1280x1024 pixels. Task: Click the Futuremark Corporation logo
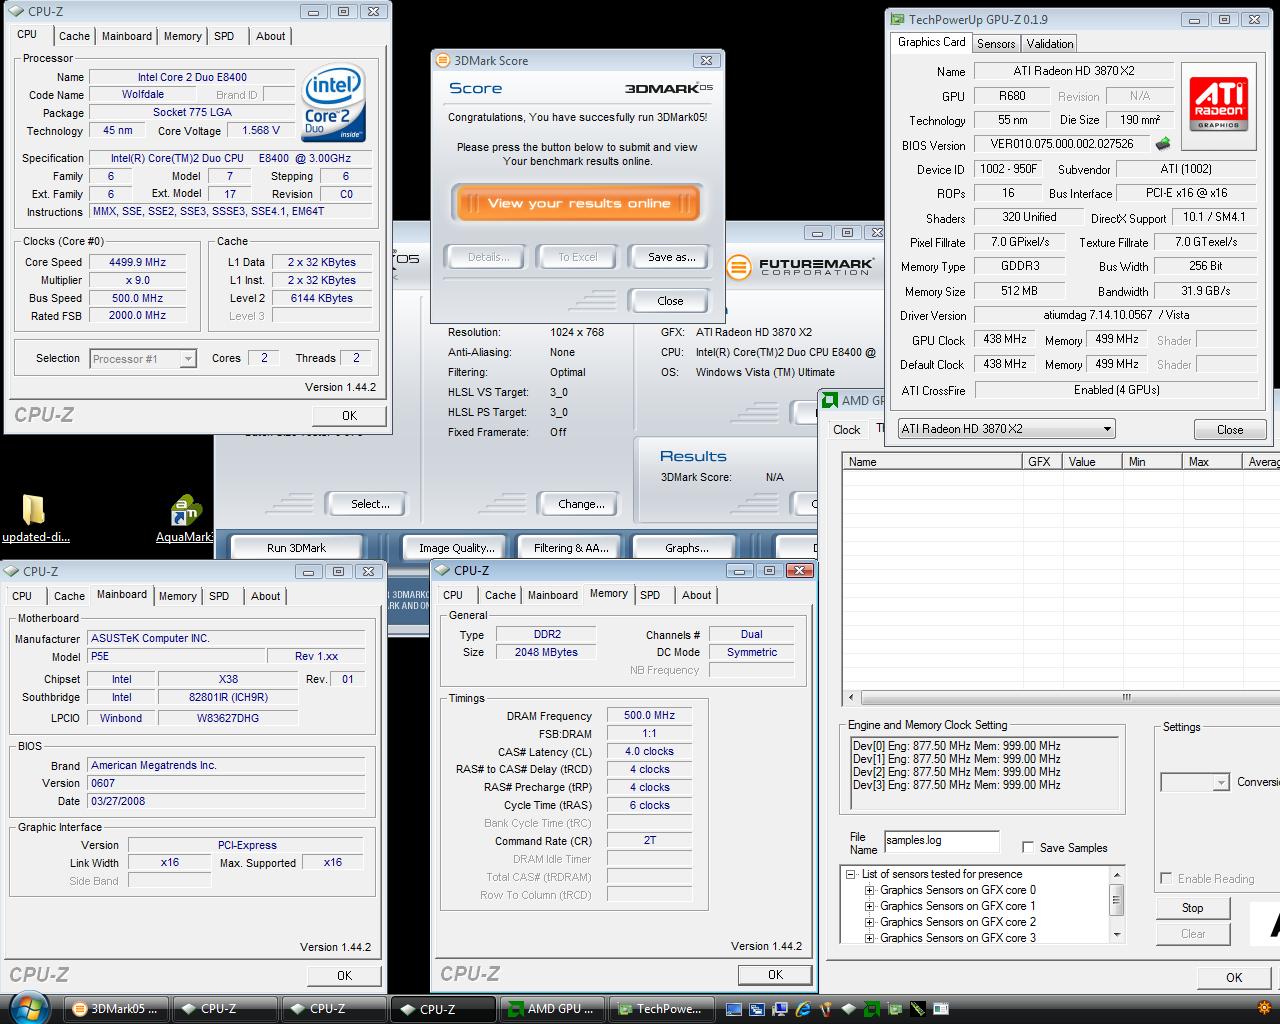[800, 267]
